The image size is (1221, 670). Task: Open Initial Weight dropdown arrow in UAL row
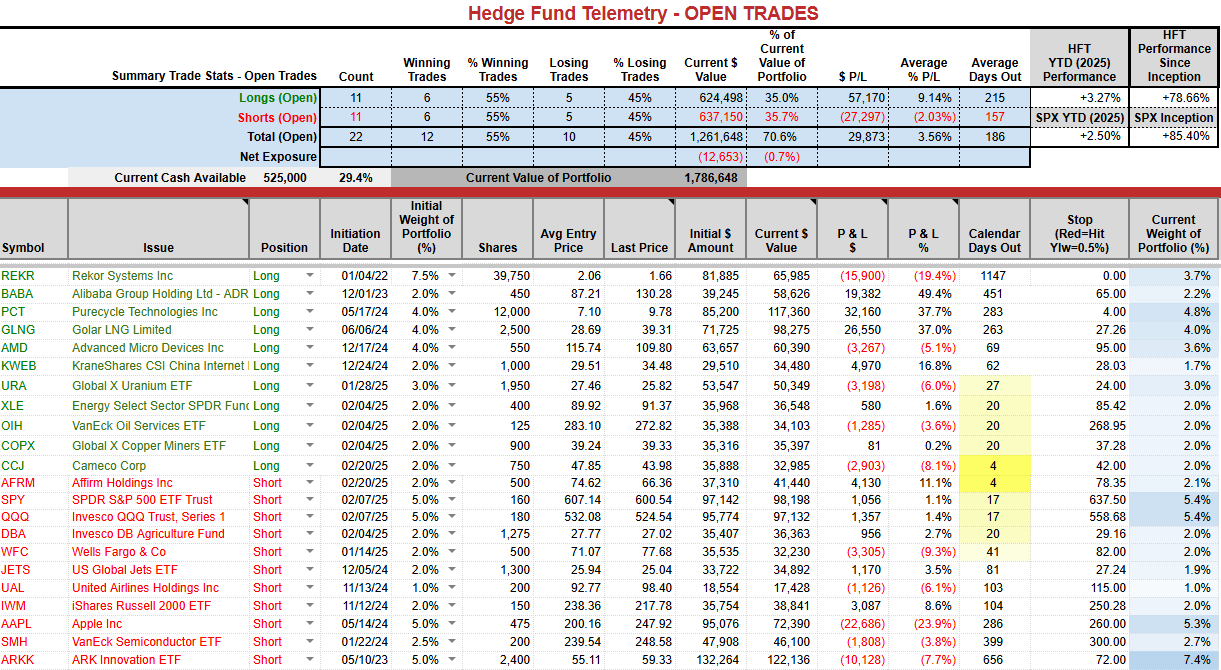click(x=453, y=588)
